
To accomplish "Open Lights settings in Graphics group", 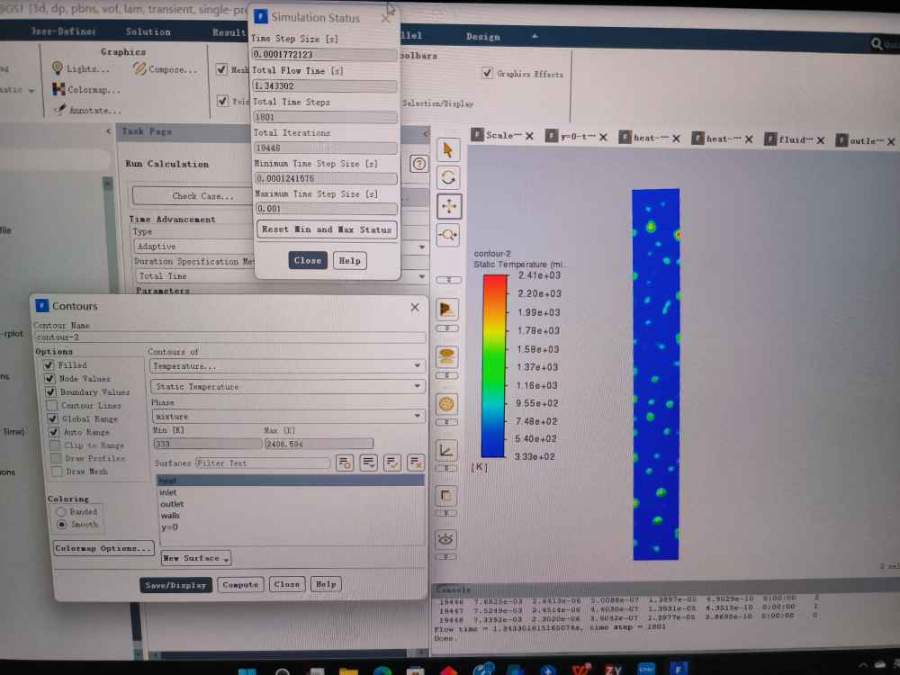I will point(80,69).
